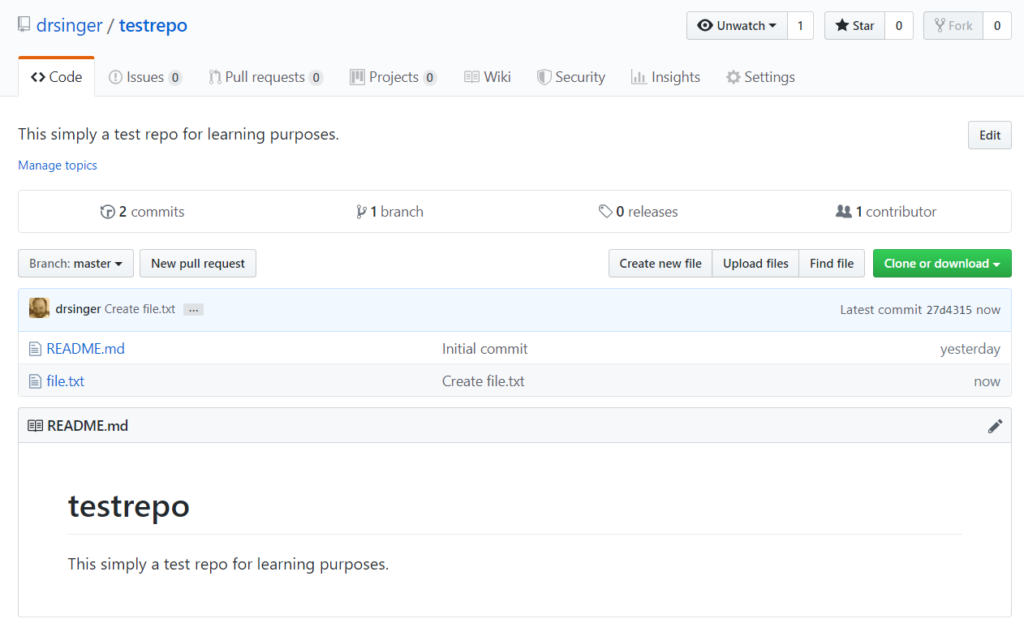The width and height of the screenshot is (1024, 632).
Task: Click the repository book icon beside drsinger
Action: pos(23,25)
